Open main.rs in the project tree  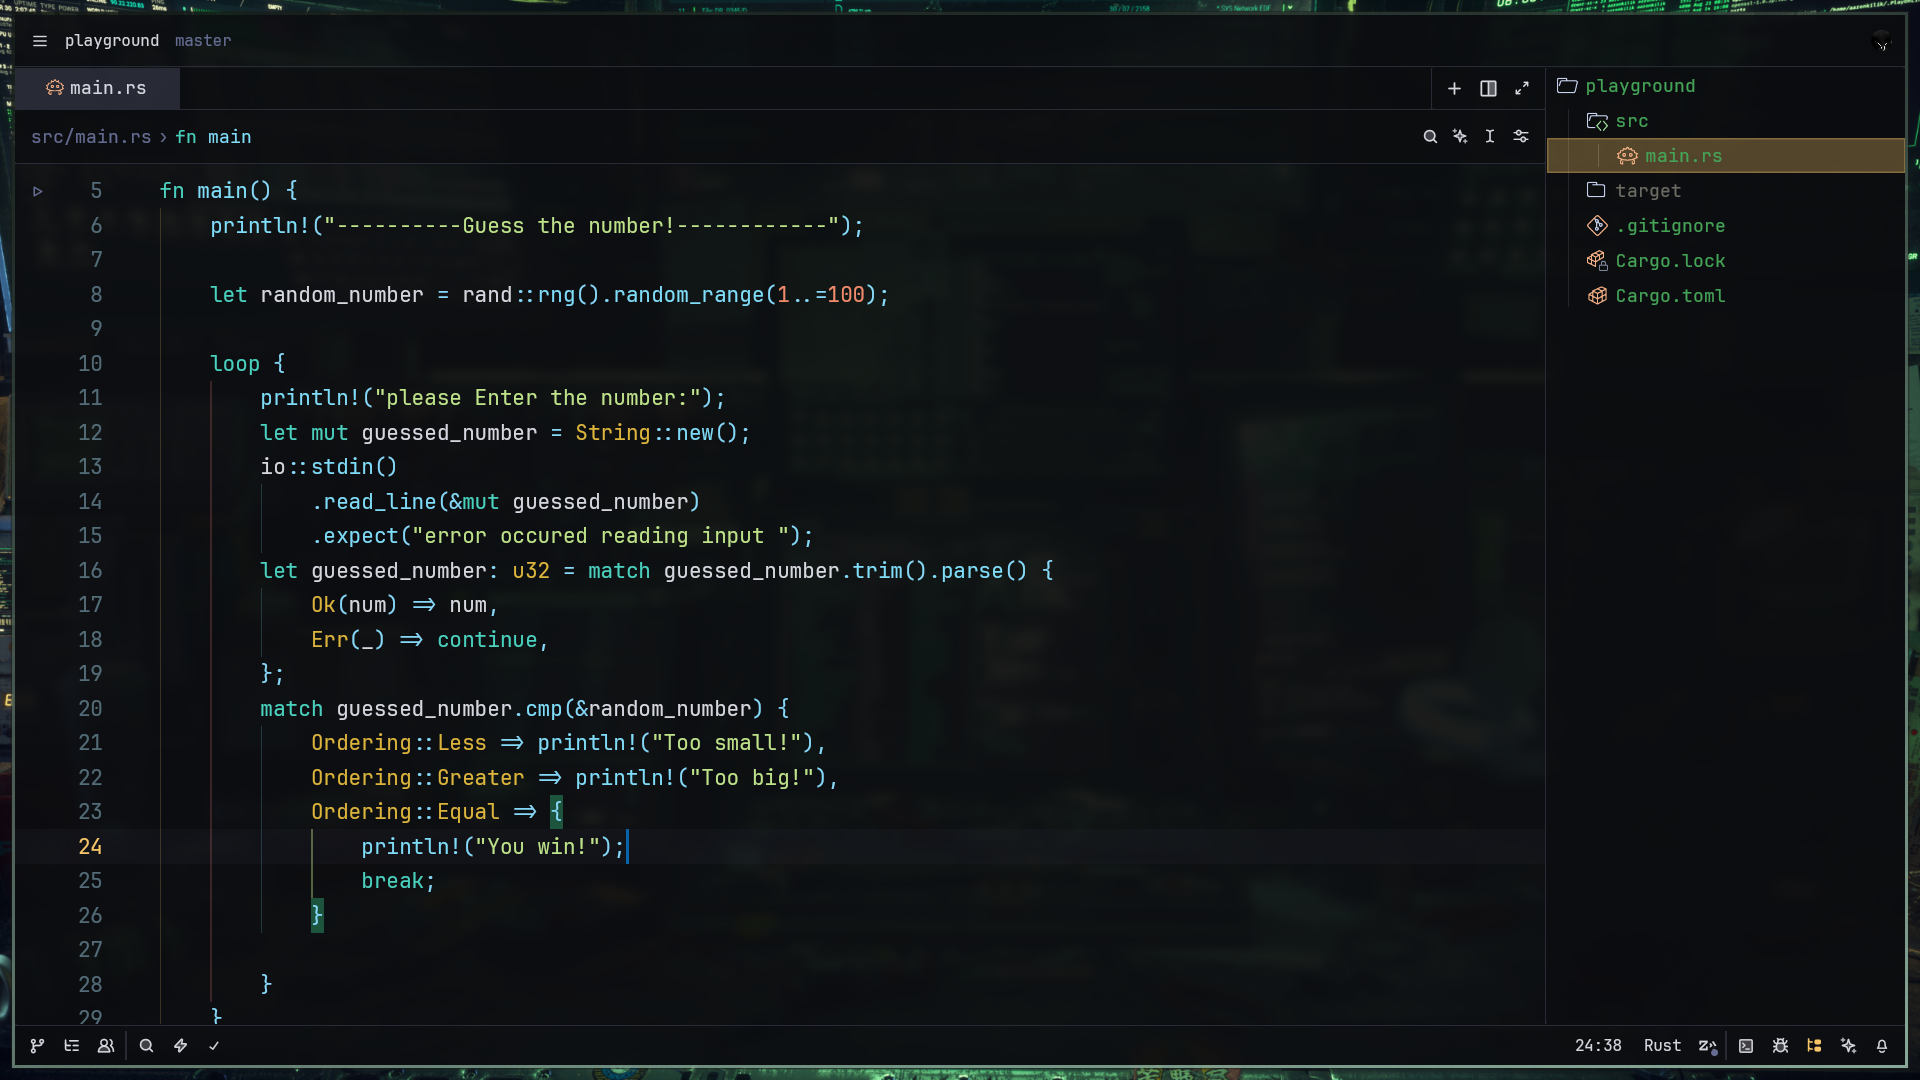coord(1726,156)
